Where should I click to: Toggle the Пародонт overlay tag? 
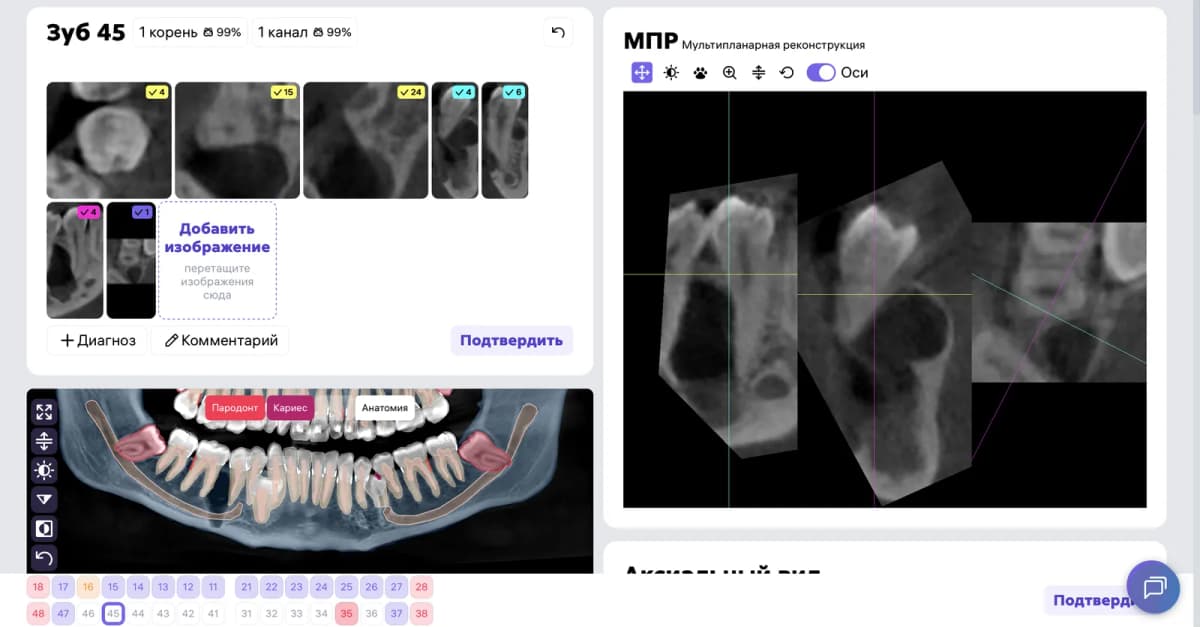pyautogui.click(x=235, y=408)
